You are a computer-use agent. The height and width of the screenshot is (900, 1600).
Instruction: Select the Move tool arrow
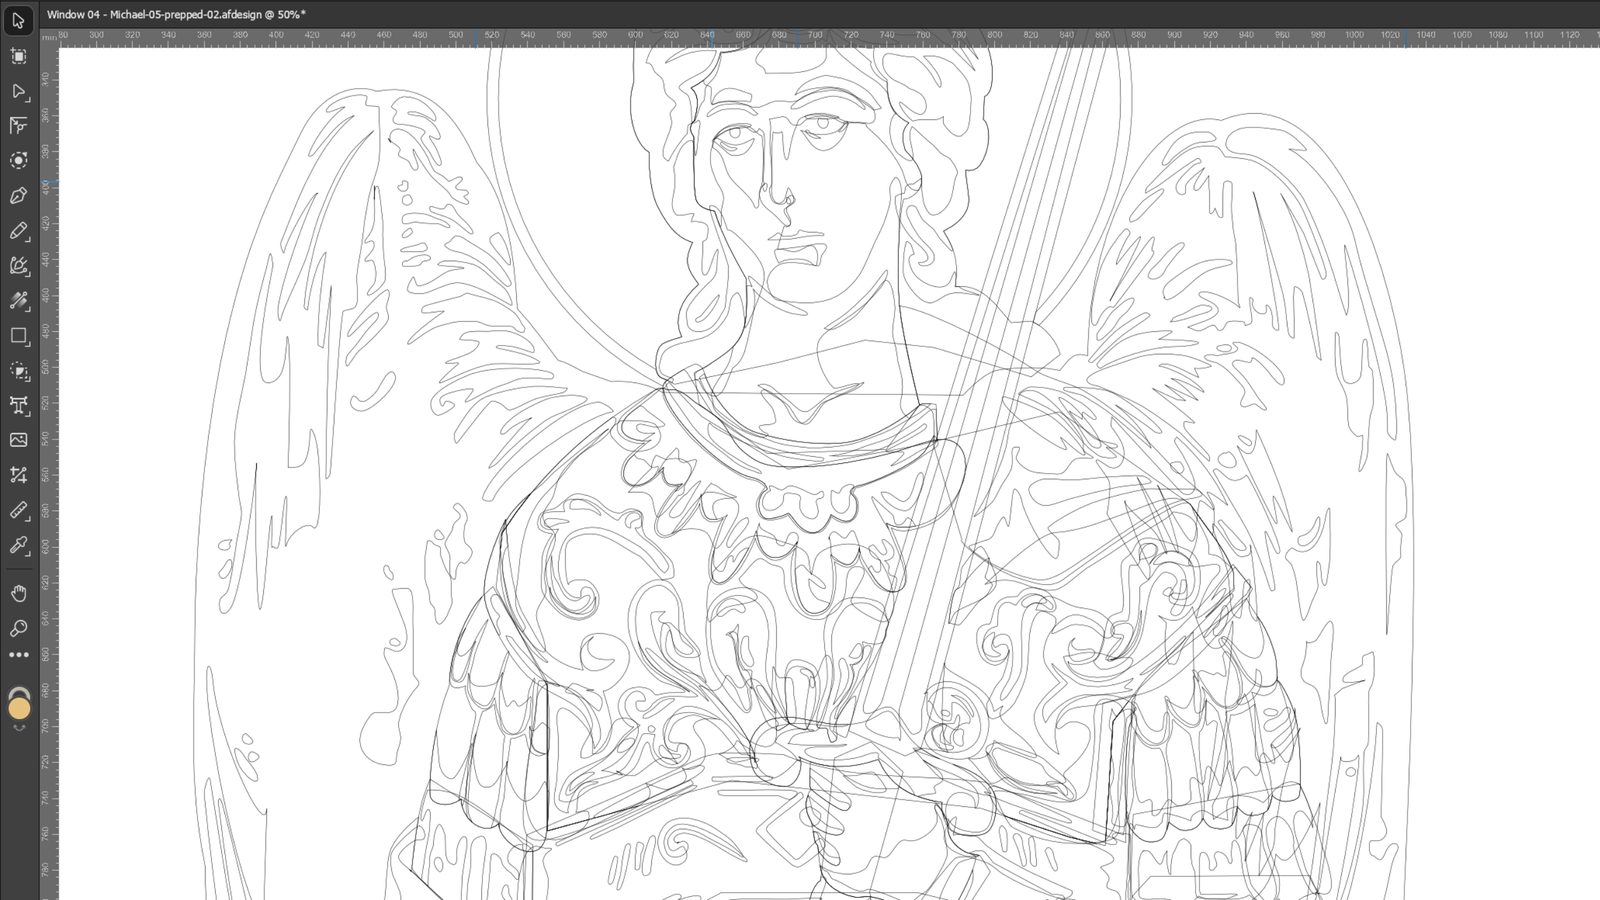point(18,20)
